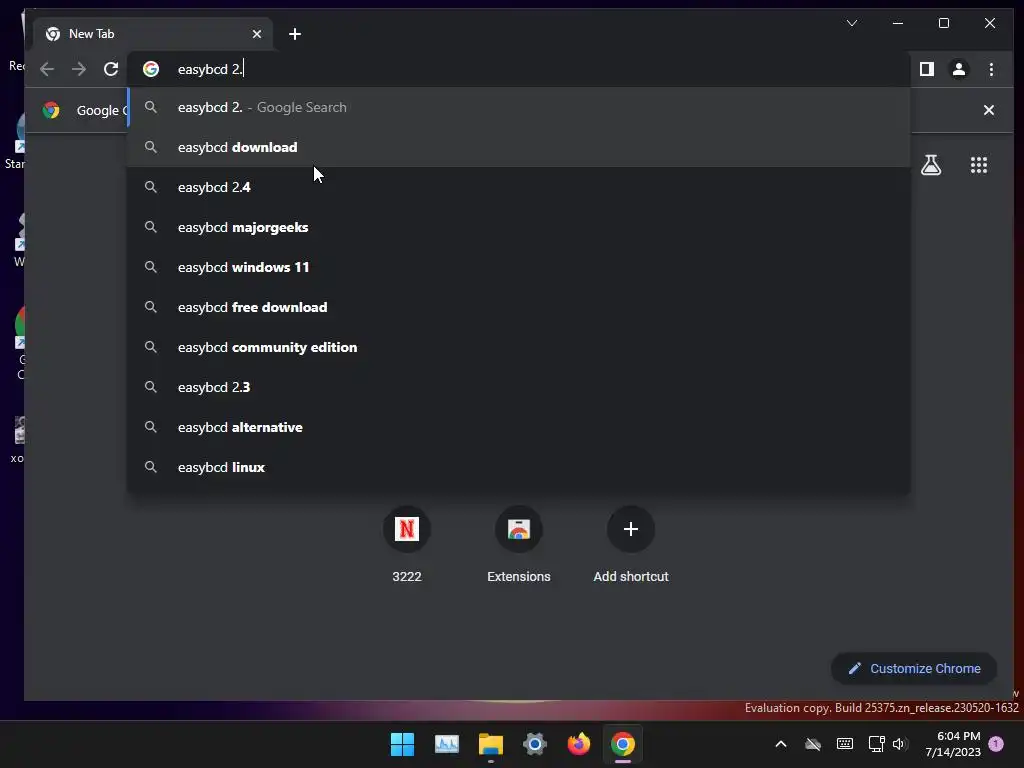Open the tab search chevron

pyautogui.click(x=852, y=23)
